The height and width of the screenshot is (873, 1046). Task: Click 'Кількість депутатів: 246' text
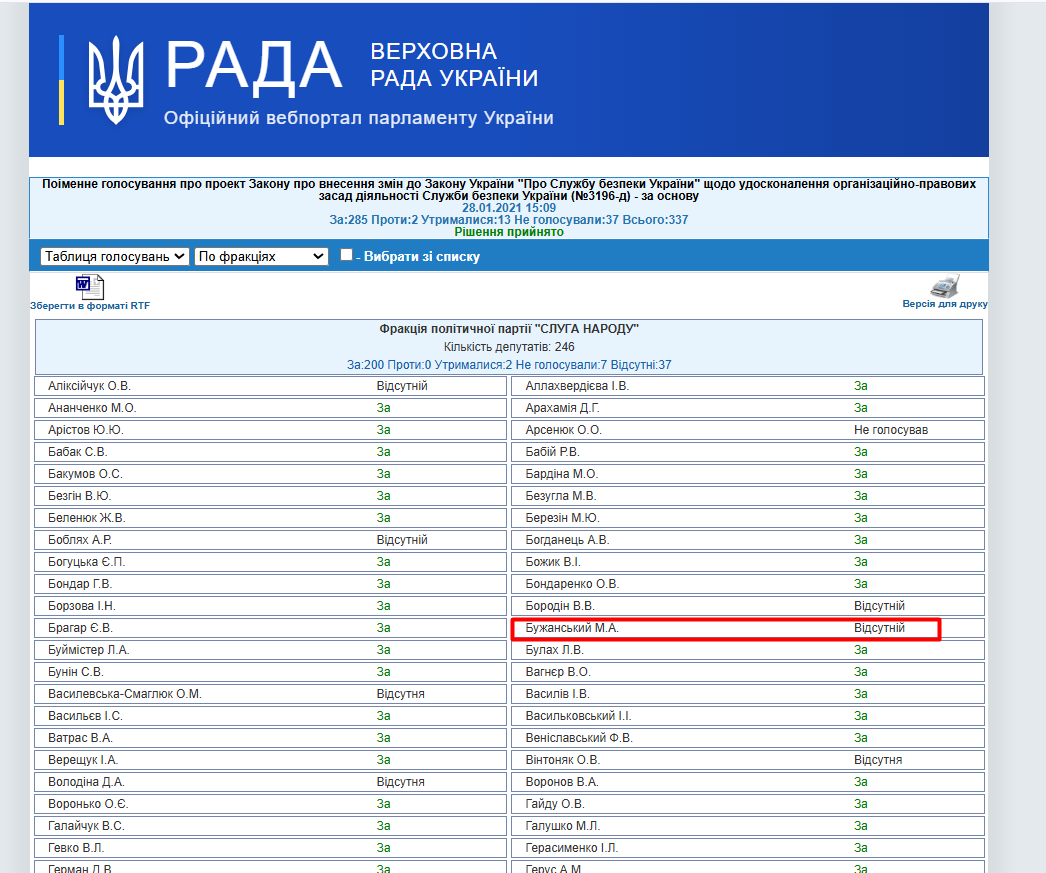click(509, 347)
